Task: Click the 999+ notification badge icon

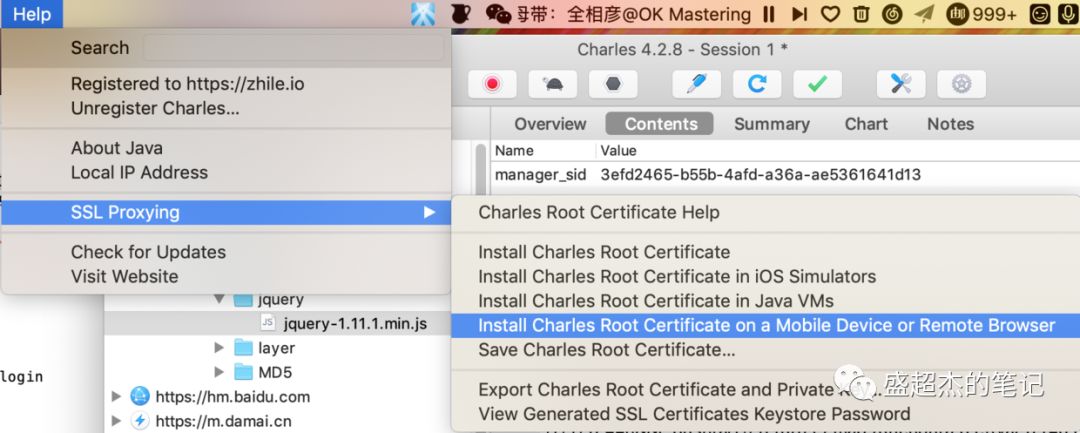Action: pos(982,14)
